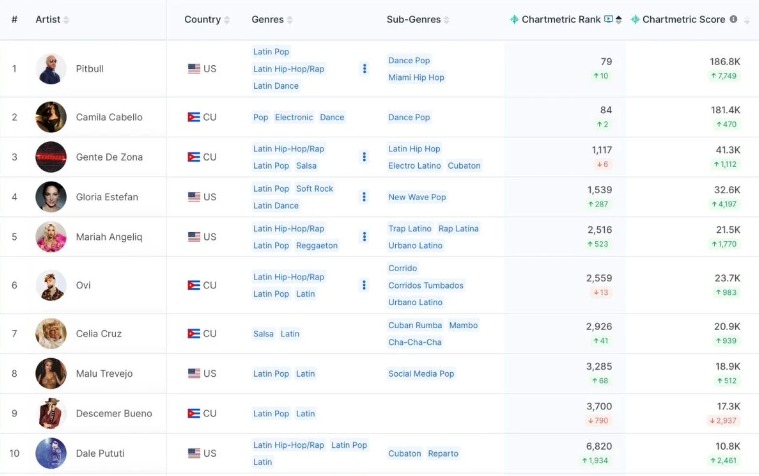
Task: Open Pitbull's artist name link
Action: tap(90, 69)
